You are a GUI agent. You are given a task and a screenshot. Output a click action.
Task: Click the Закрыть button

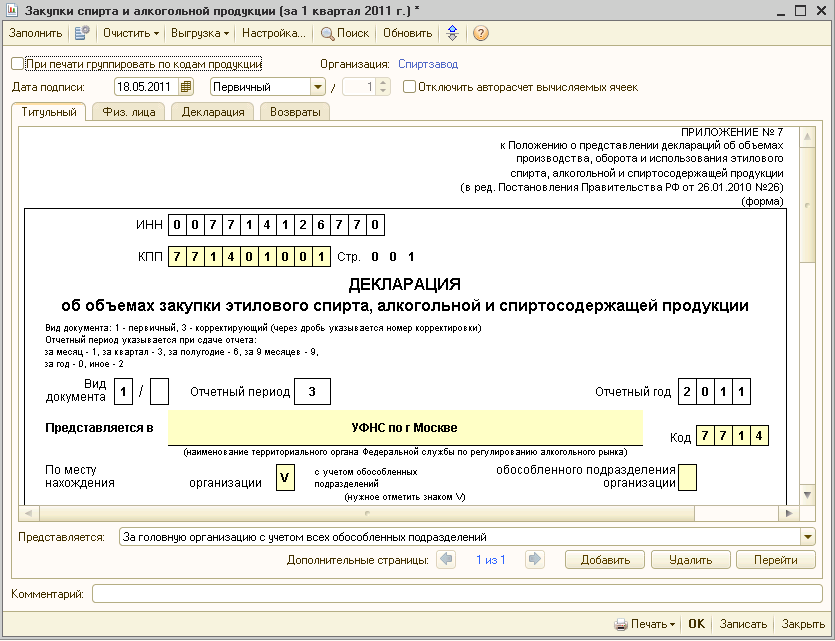(803, 624)
